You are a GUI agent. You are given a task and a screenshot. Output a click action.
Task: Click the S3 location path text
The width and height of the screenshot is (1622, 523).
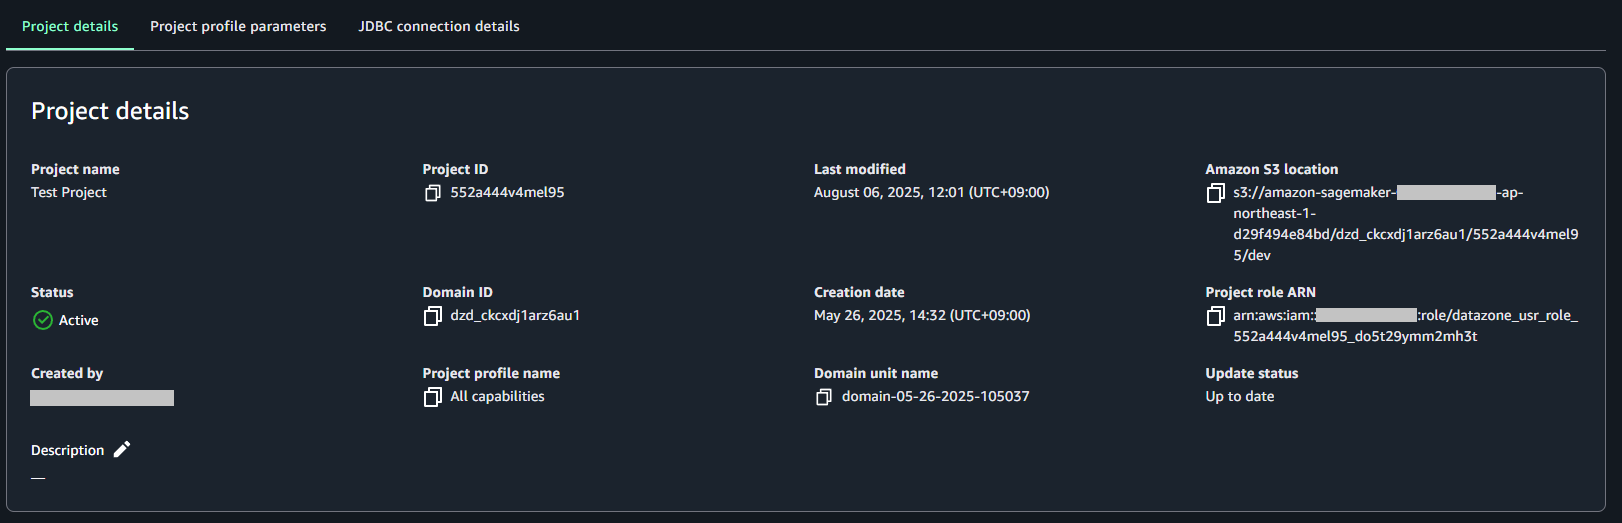[1405, 234]
